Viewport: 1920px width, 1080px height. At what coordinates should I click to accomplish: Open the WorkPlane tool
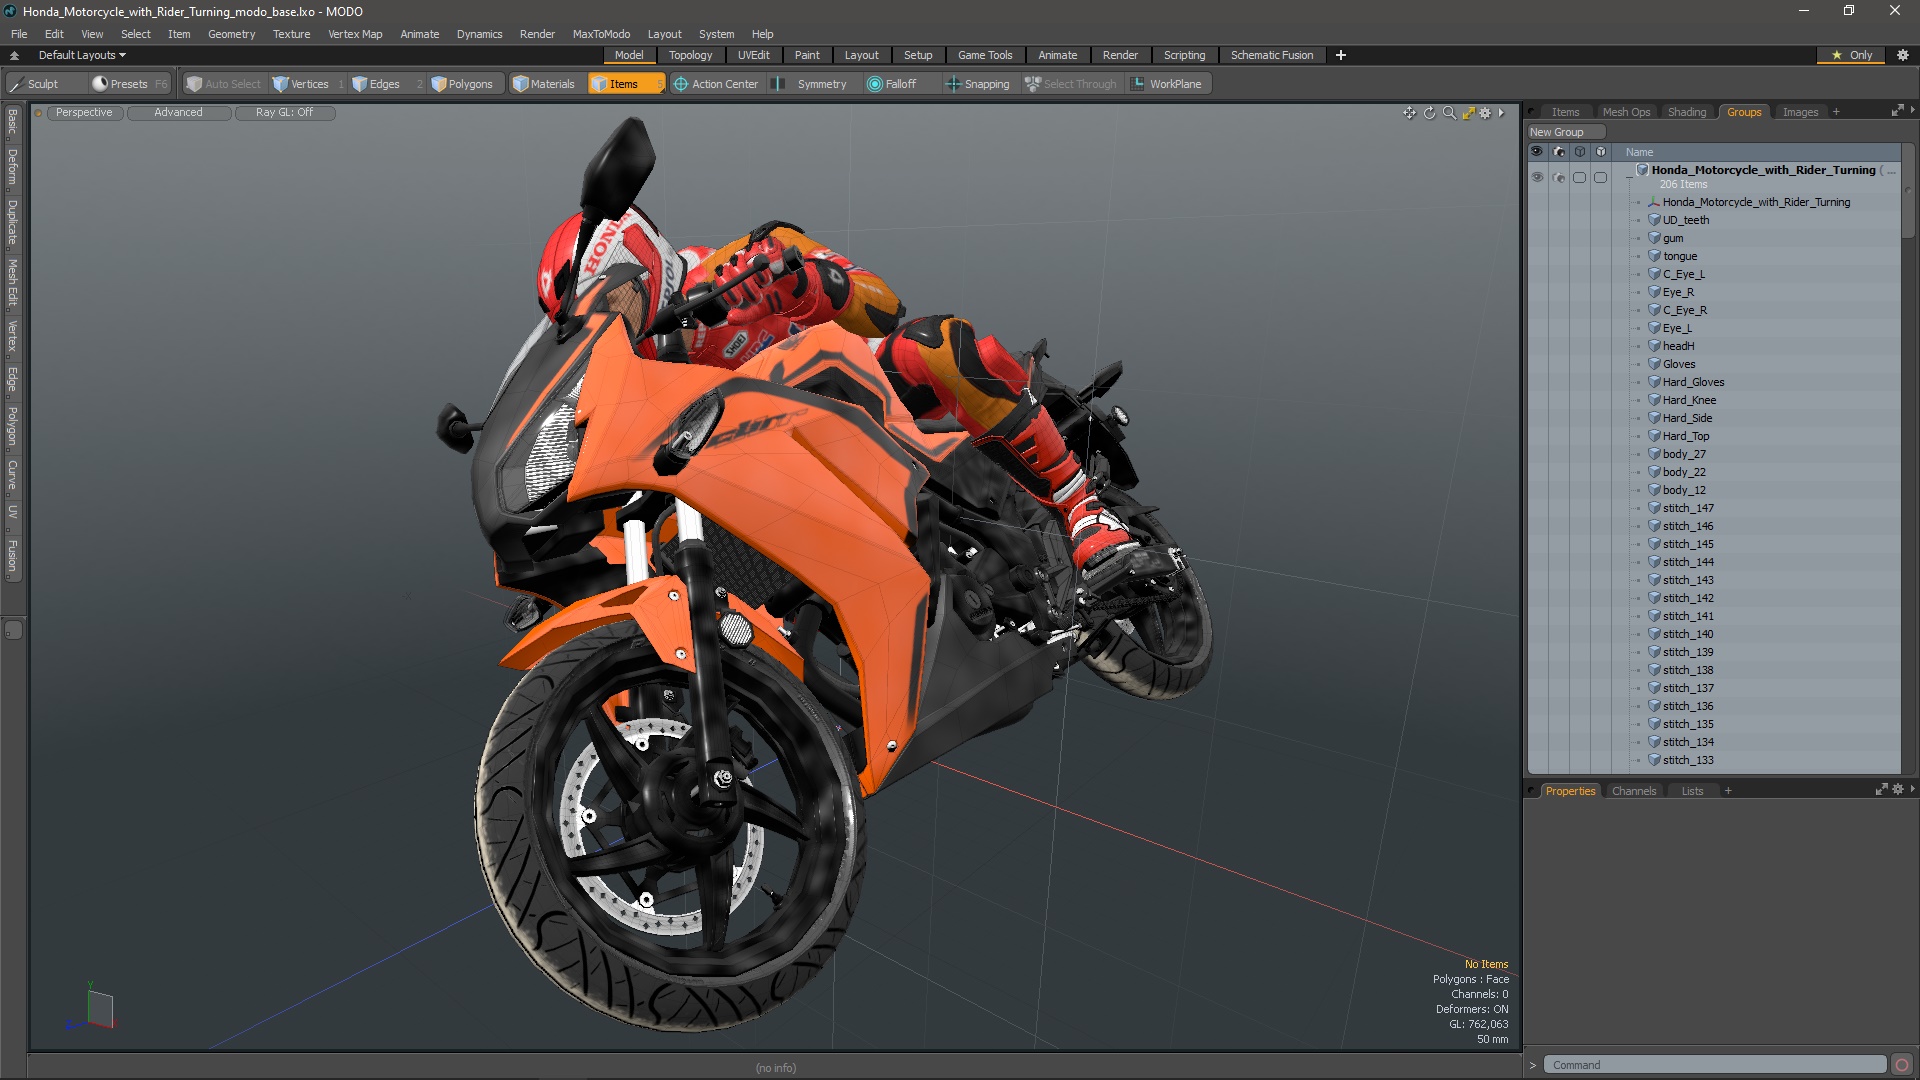(x=1166, y=84)
